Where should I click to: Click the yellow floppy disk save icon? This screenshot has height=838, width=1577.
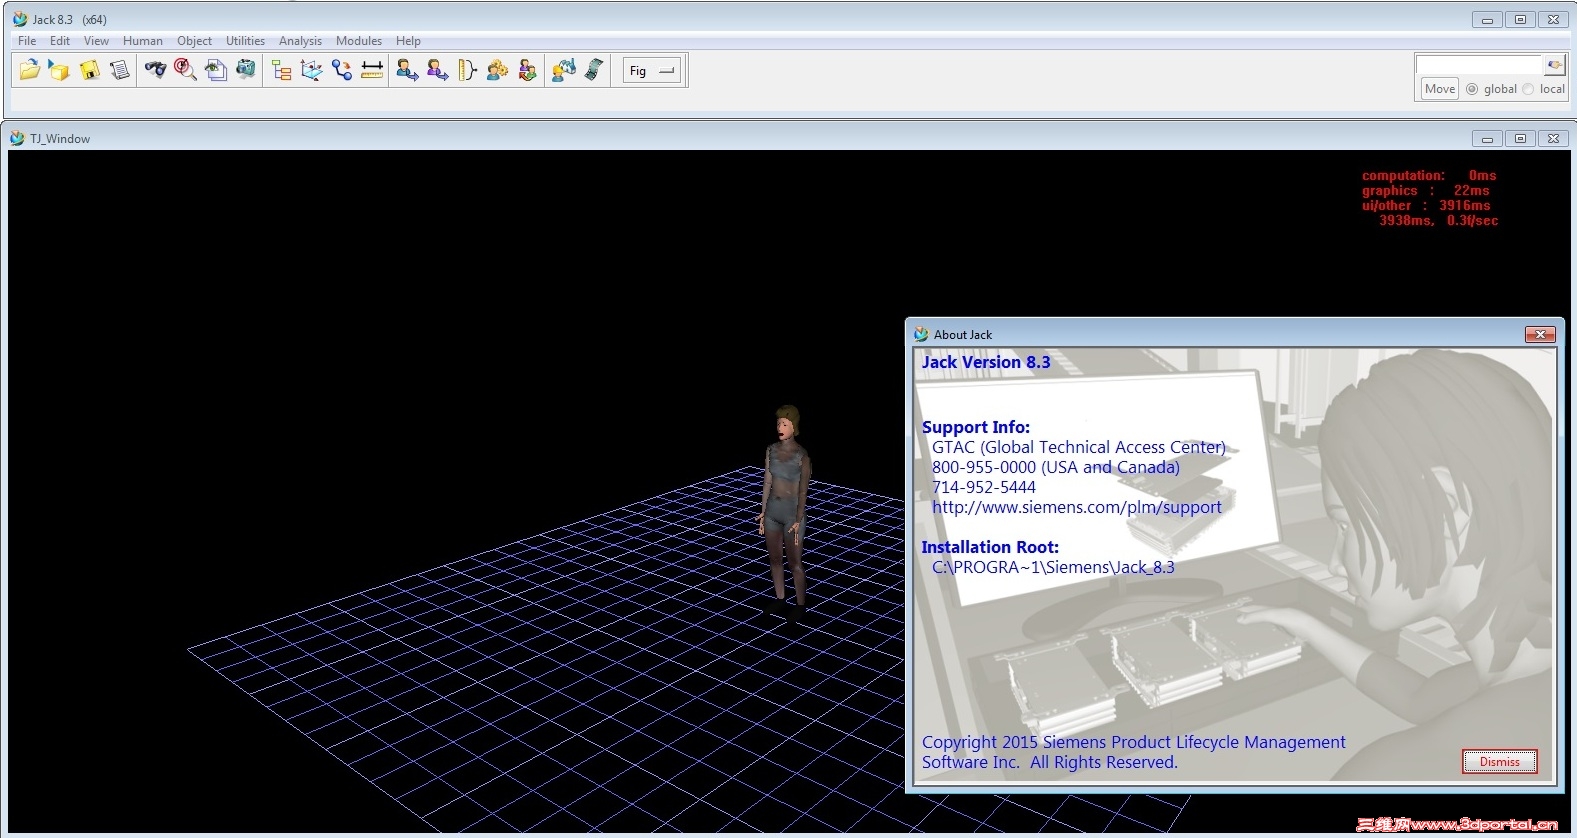[x=90, y=70]
